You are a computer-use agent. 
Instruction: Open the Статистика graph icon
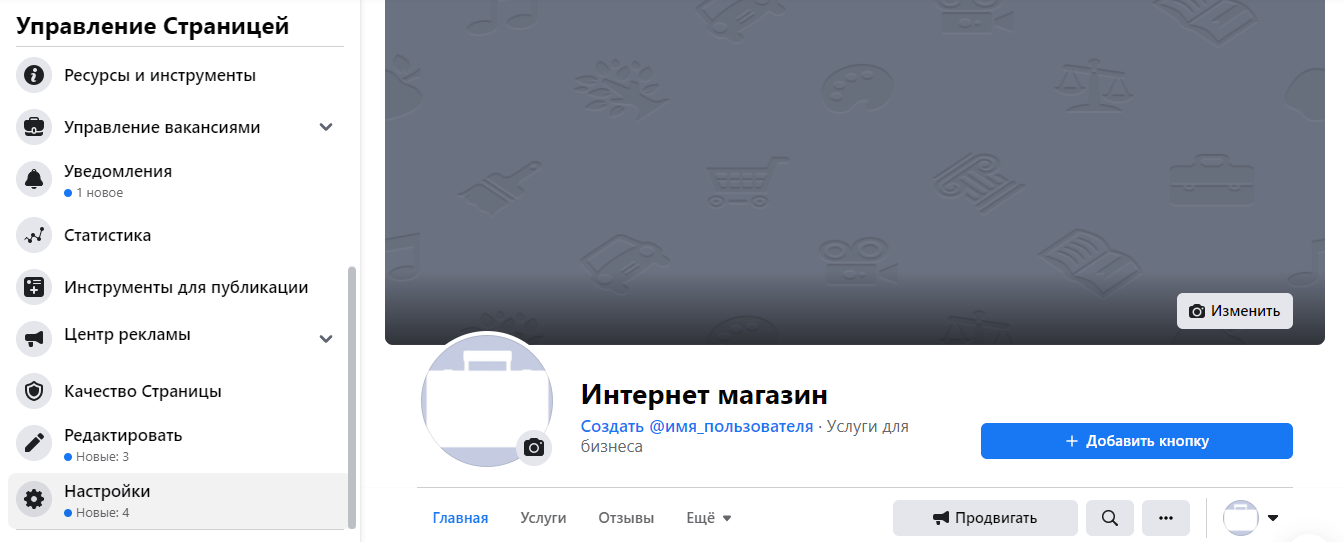pos(34,236)
